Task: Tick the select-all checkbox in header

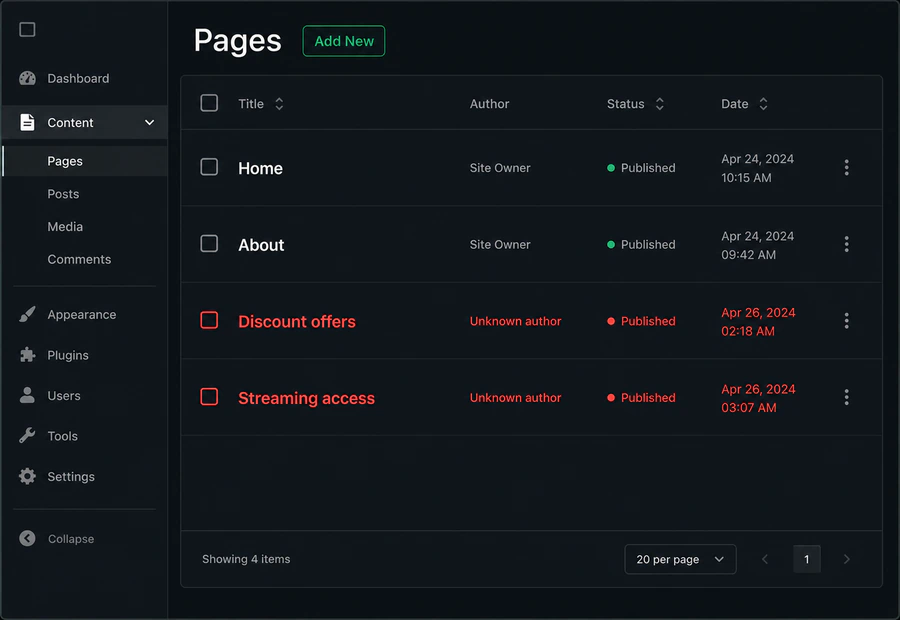Action: [x=209, y=103]
